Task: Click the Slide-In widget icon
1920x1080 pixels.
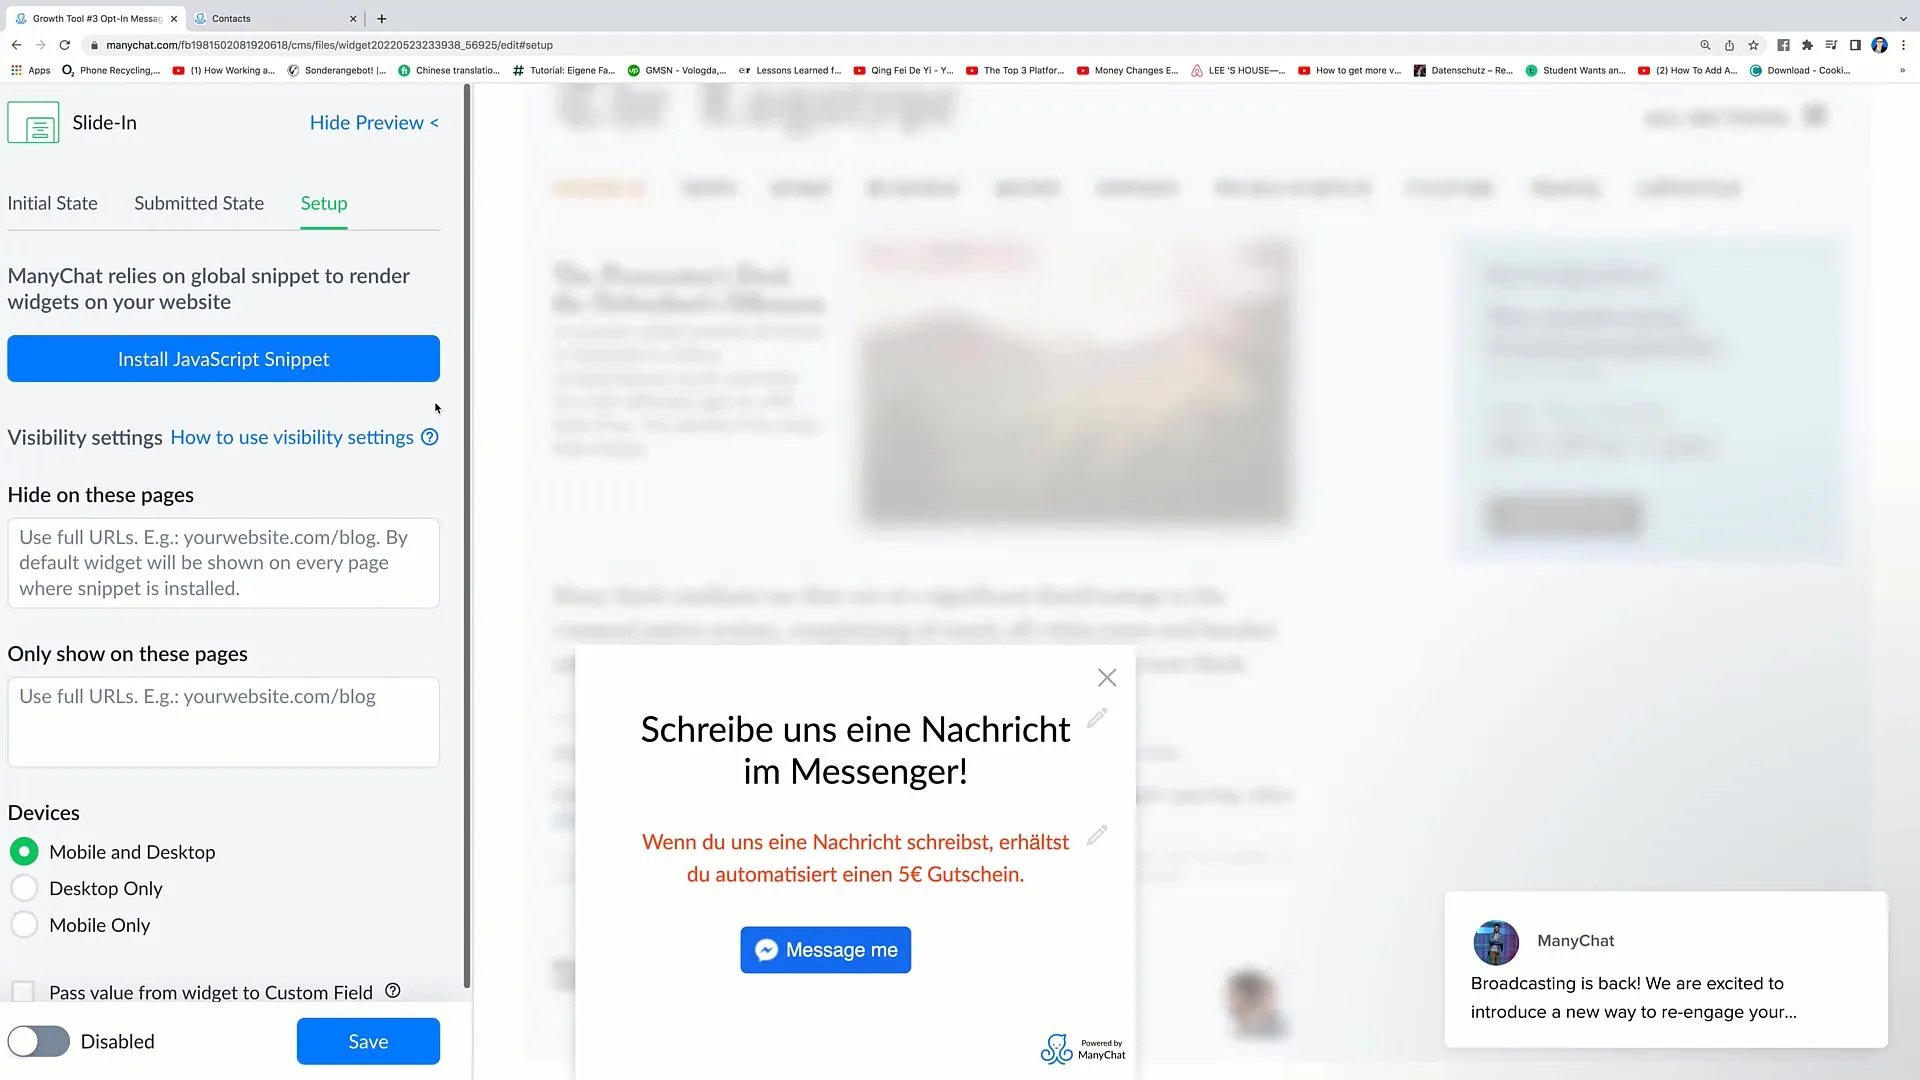Action: [x=33, y=123]
